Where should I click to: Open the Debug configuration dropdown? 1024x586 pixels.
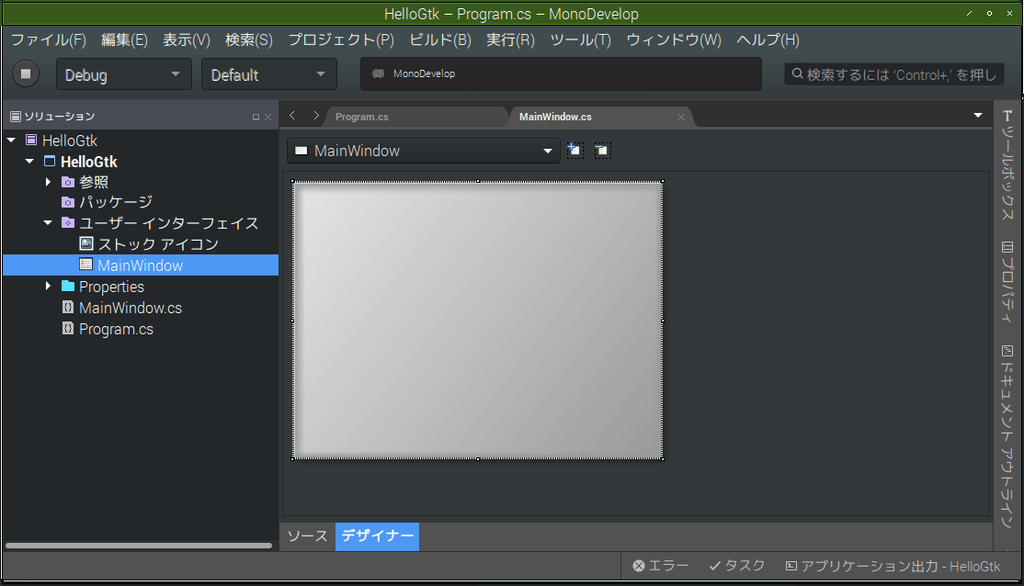123,74
